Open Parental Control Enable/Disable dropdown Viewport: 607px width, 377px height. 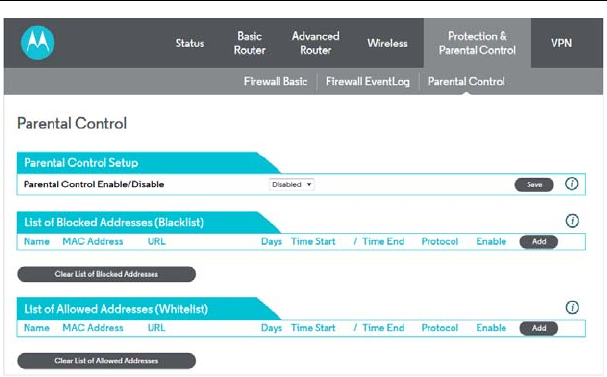coord(292,185)
